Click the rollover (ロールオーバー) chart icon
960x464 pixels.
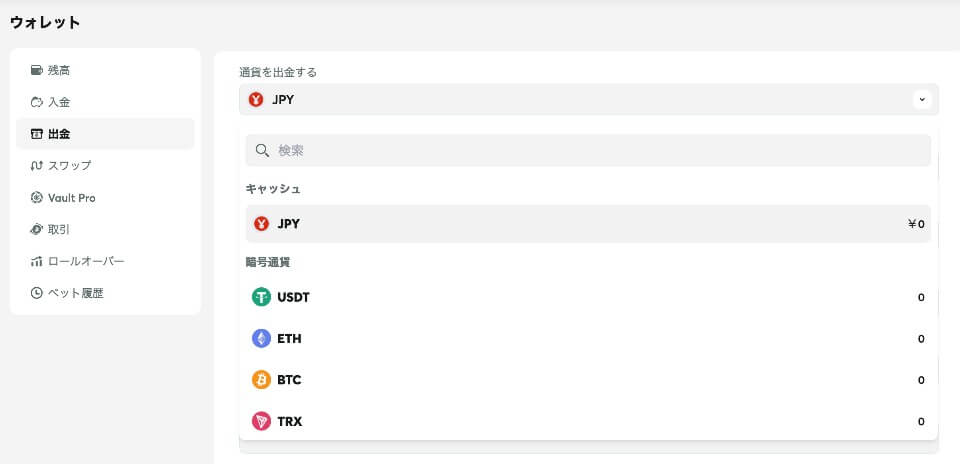point(37,262)
